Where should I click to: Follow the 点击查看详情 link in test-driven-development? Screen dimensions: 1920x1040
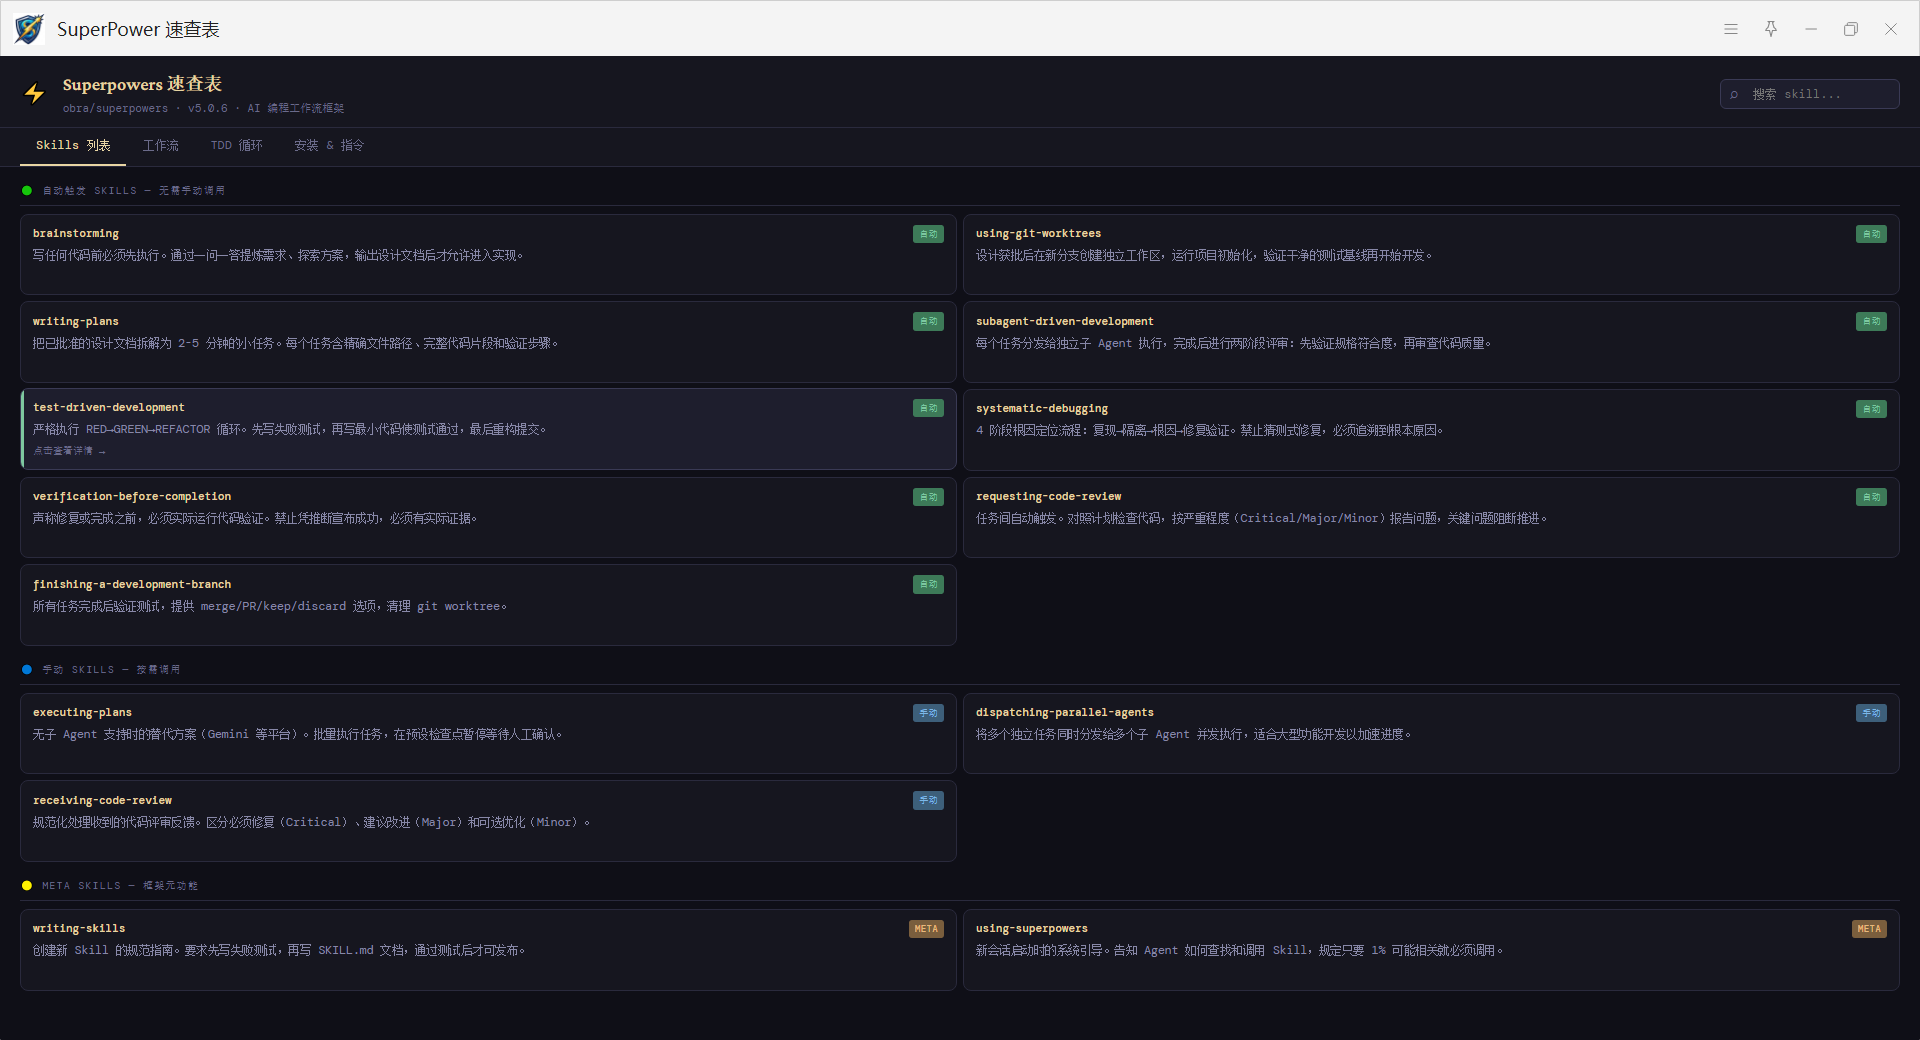[69, 451]
